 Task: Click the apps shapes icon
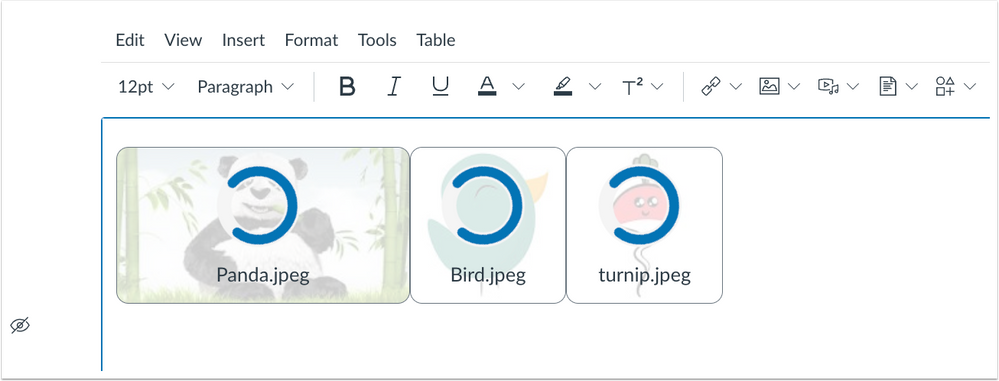point(945,86)
